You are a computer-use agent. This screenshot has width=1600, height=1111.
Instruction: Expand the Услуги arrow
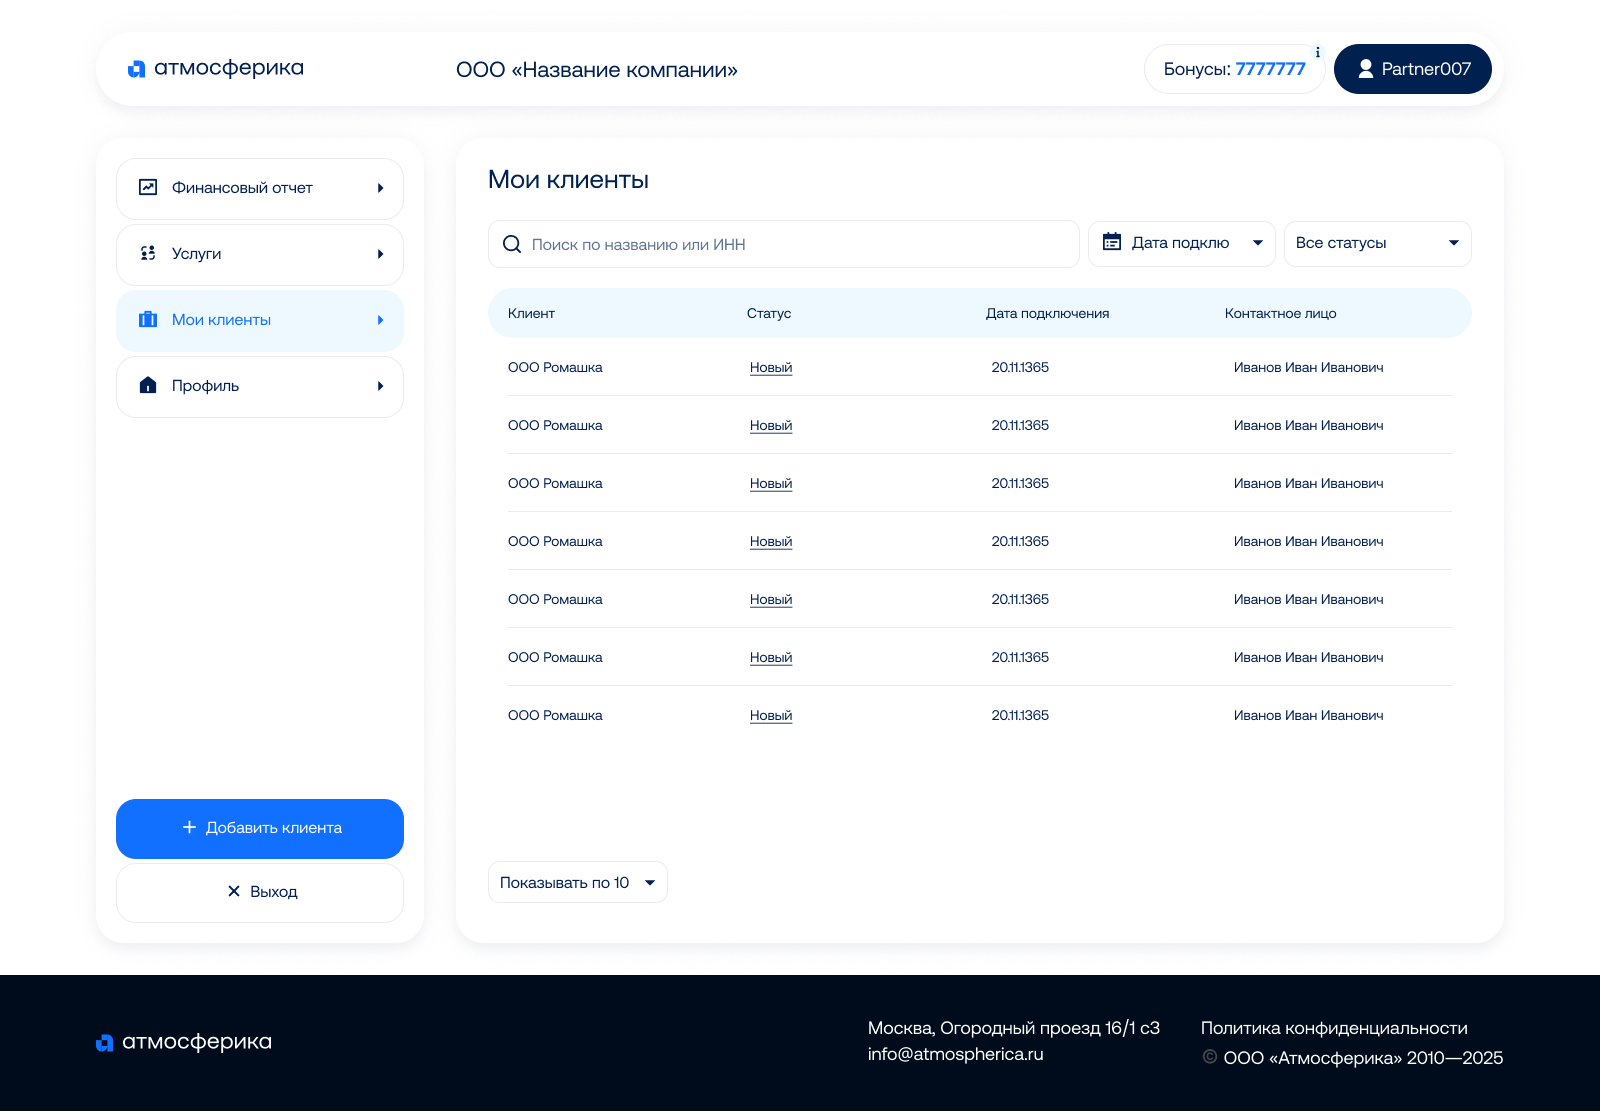tap(380, 254)
